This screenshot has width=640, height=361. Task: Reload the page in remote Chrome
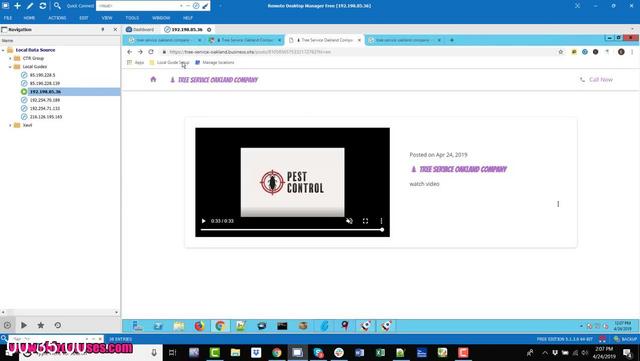point(151,52)
